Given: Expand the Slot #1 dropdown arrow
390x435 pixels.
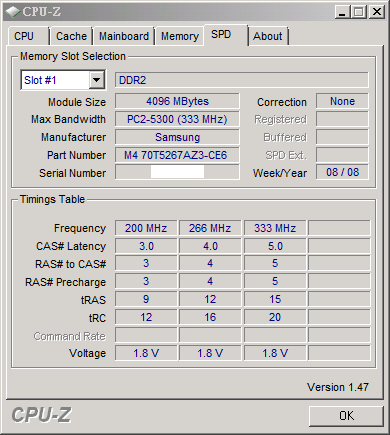Looking at the screenshot, I should click(97, 80).
